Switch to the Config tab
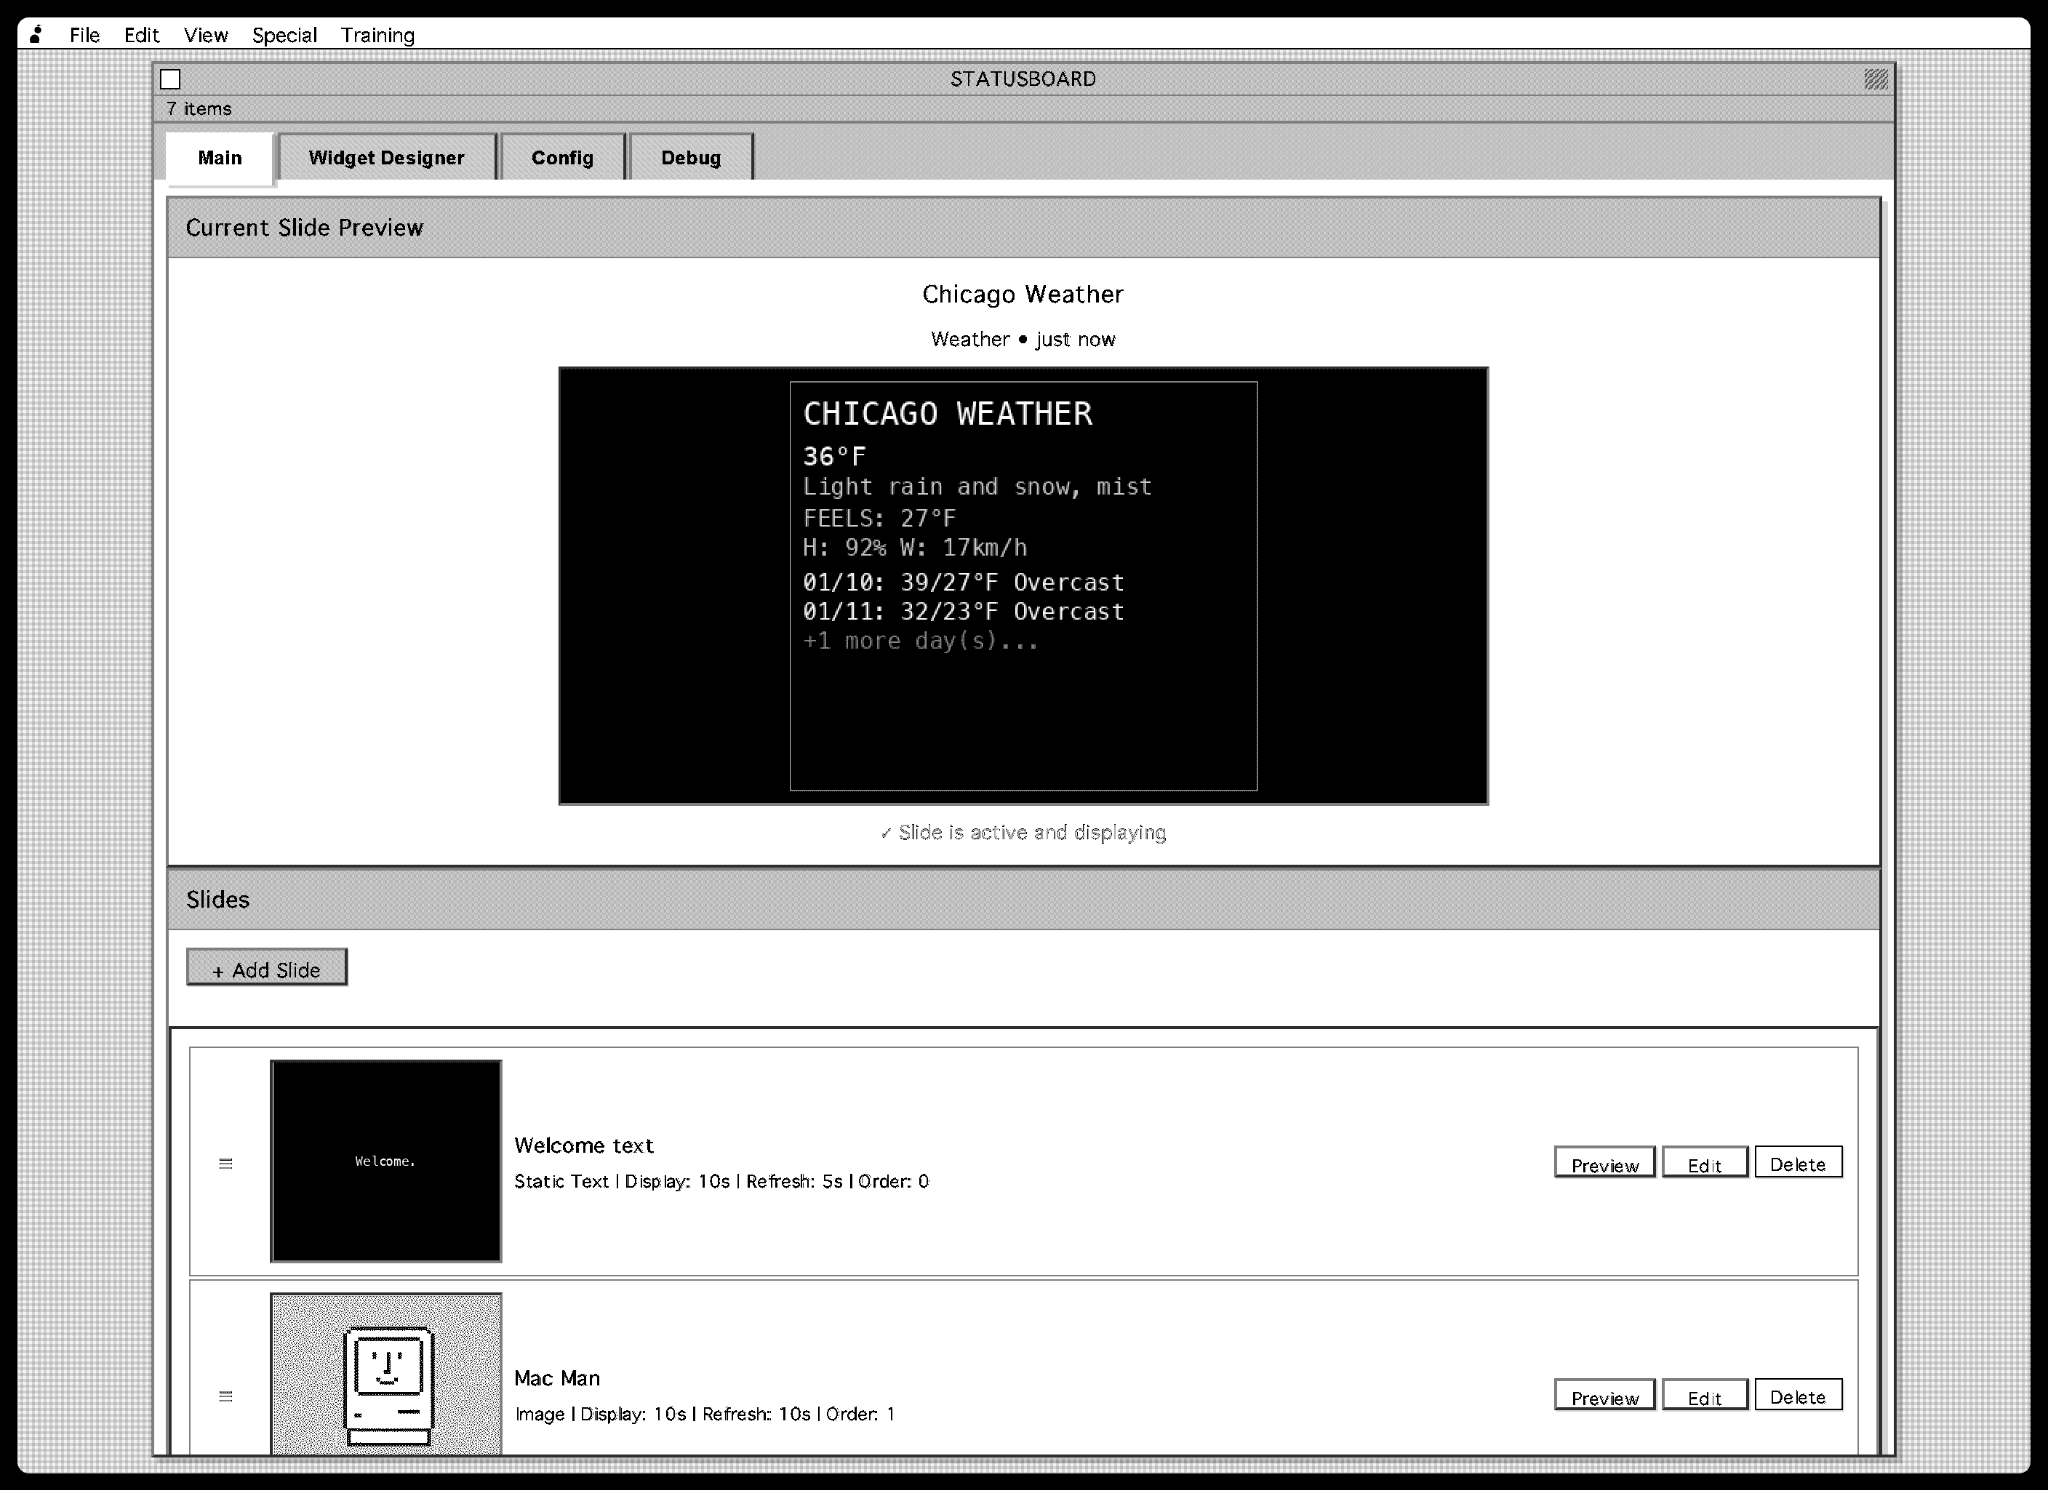 pos(562,158)
